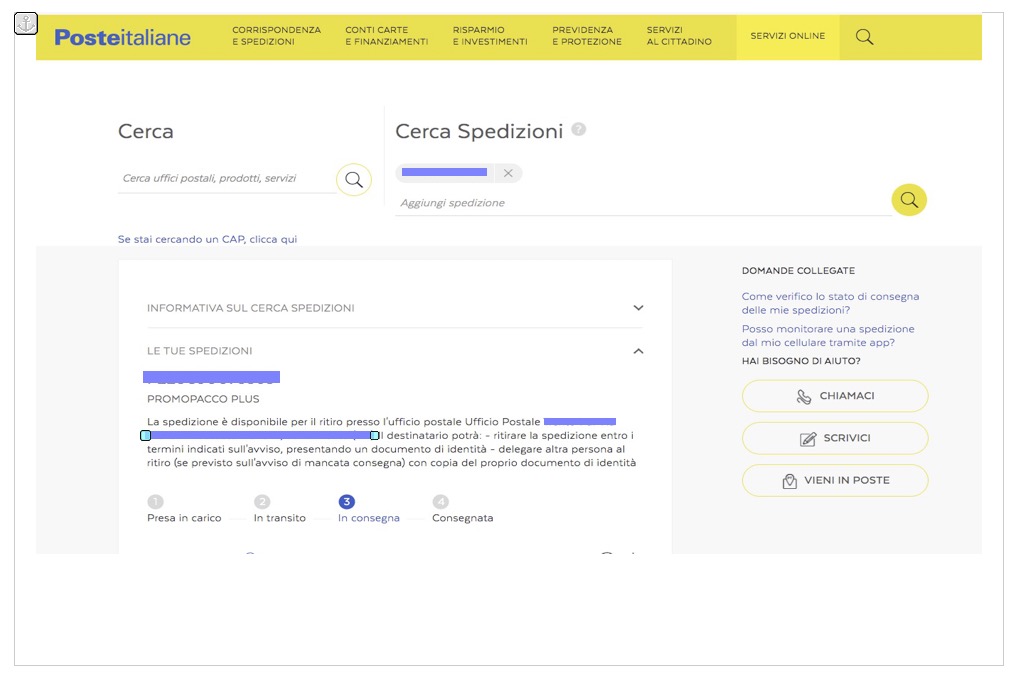The height and width of the screenshot is (679, 1028).
Task: Click yellow Cerca Spedizioni search button
Action: [909, 200]
